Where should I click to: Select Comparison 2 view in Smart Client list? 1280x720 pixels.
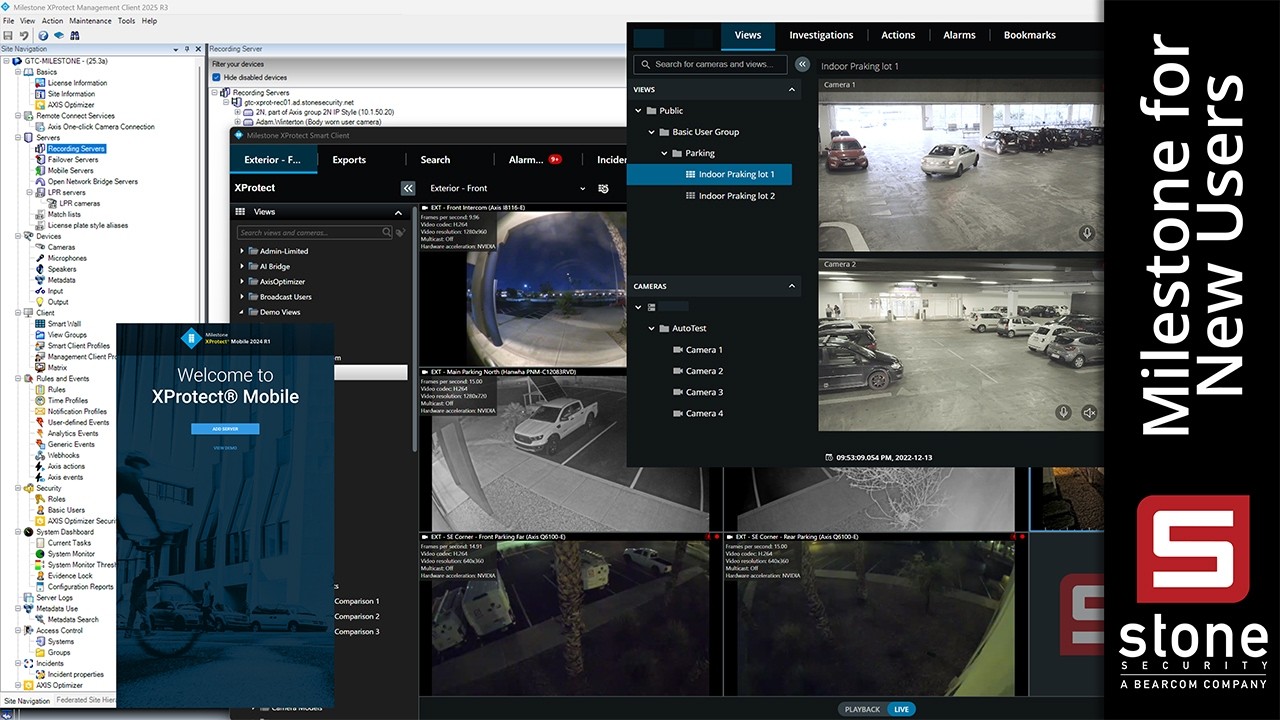coord(356,617)
